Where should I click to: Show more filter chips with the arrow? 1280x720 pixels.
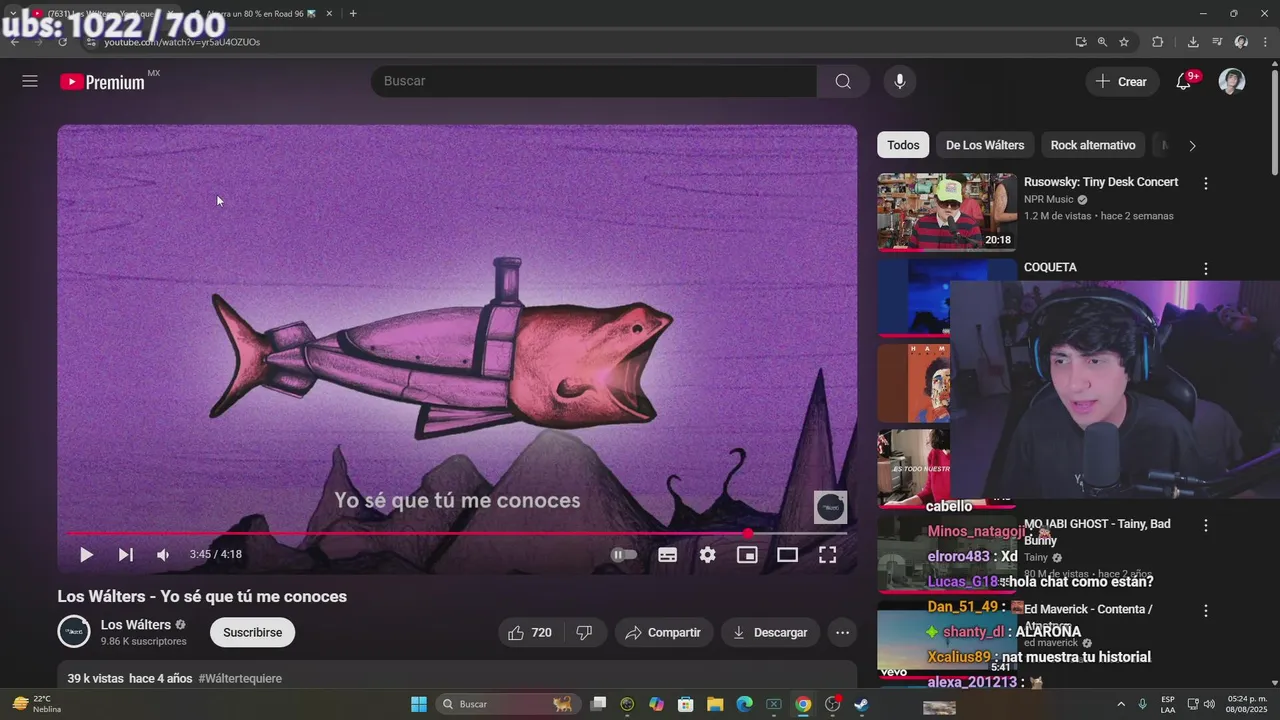[1192, 145]
